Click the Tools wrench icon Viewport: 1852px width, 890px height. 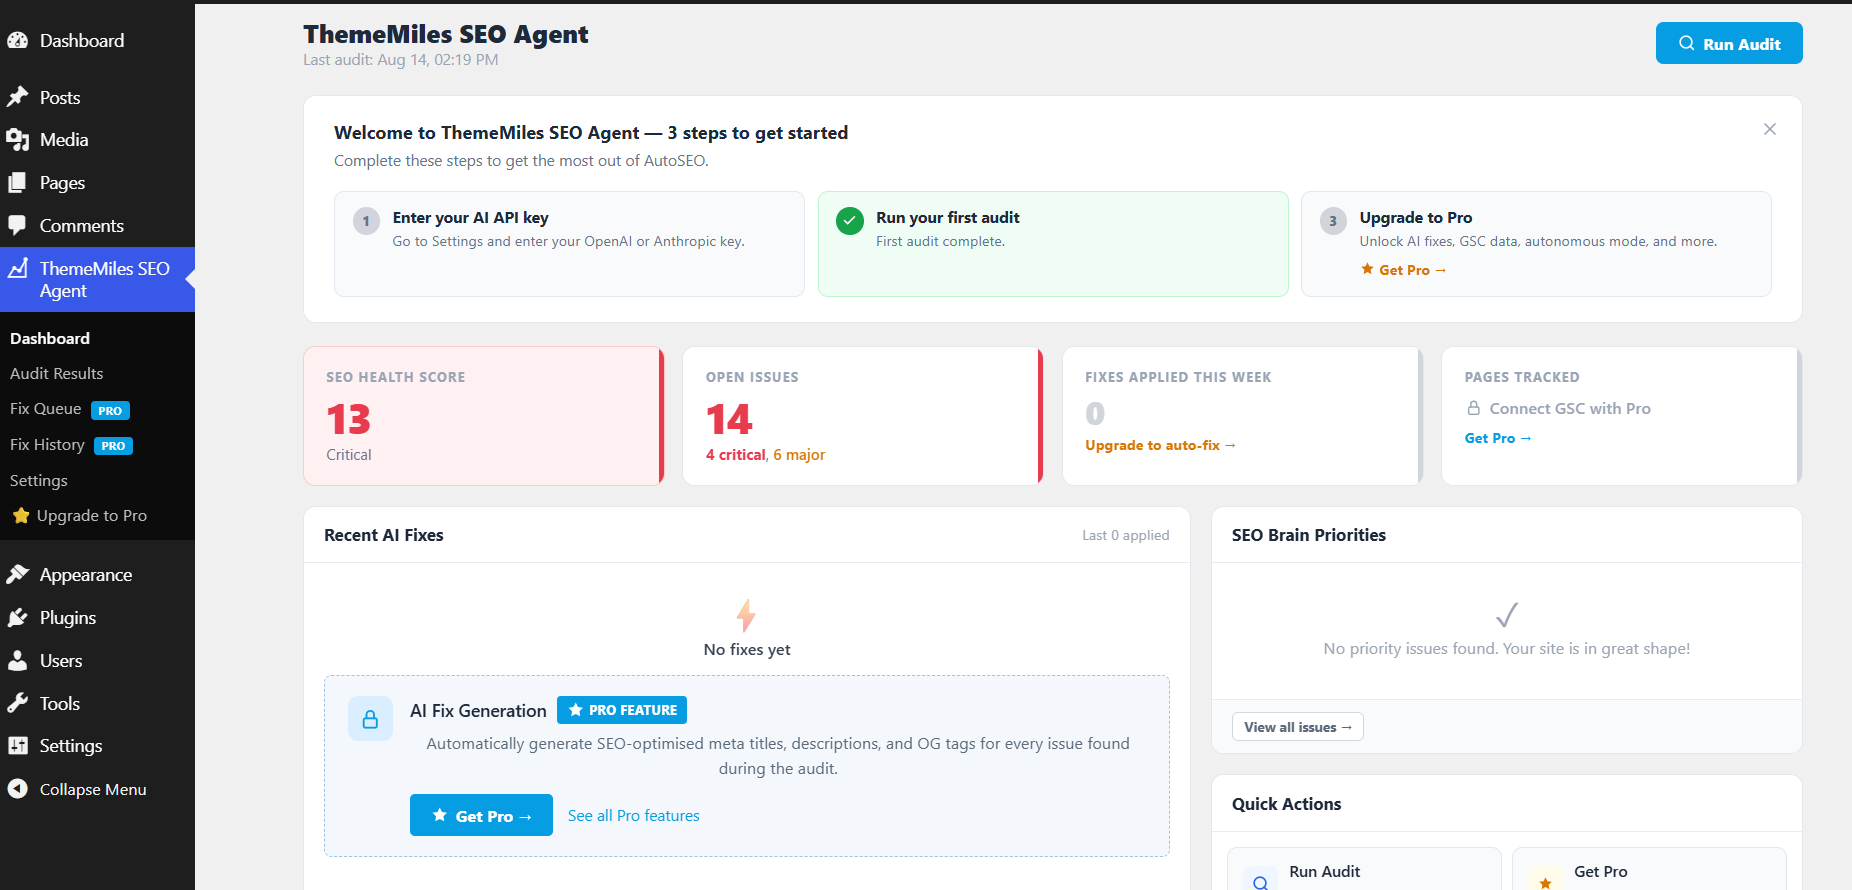pos(17,703)
